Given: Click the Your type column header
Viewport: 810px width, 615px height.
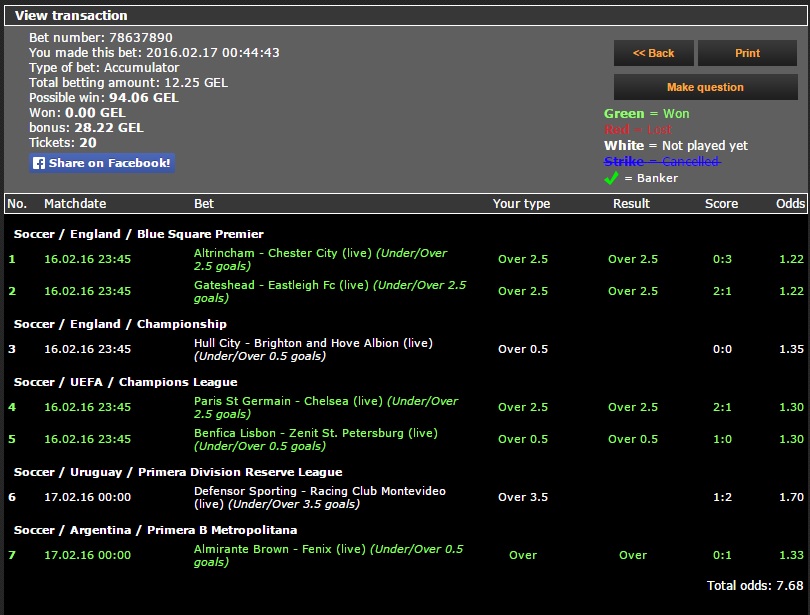Looking at the screenshot, I should point(521,203).
